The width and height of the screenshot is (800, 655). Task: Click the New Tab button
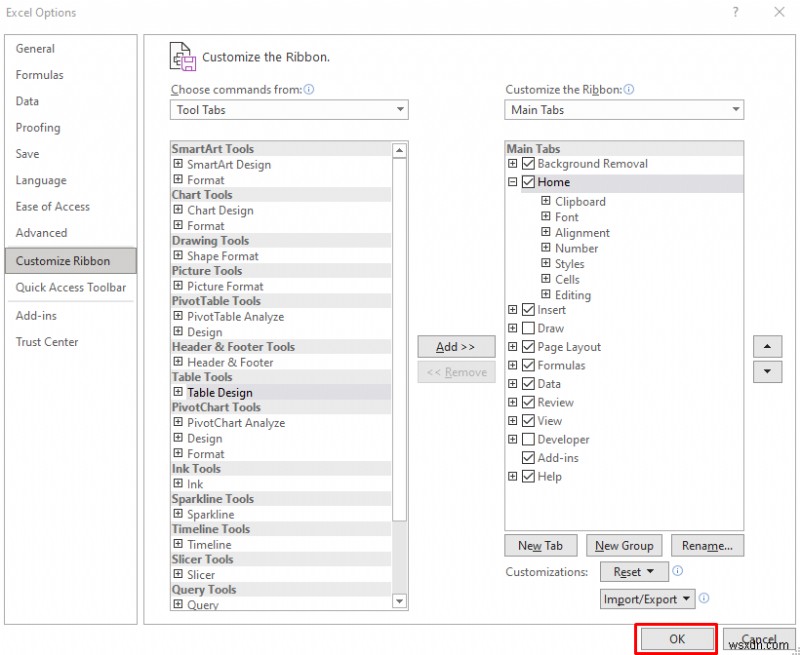tap(540, 546)
